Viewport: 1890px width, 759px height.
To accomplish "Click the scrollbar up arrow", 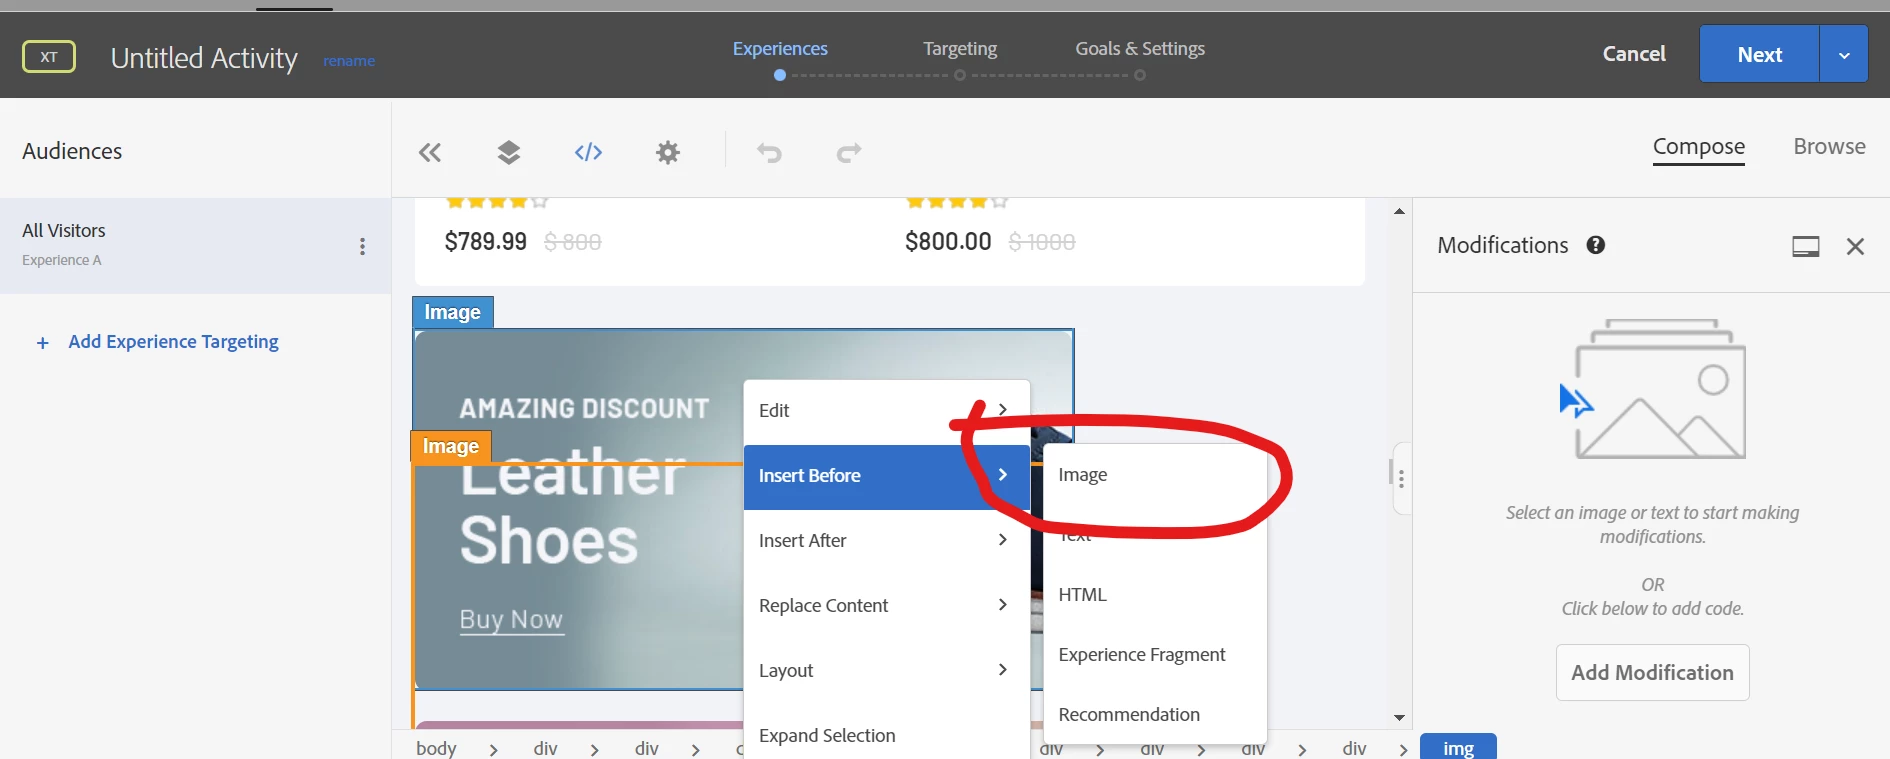I will pyautogui.click(x=1399, y=211).
